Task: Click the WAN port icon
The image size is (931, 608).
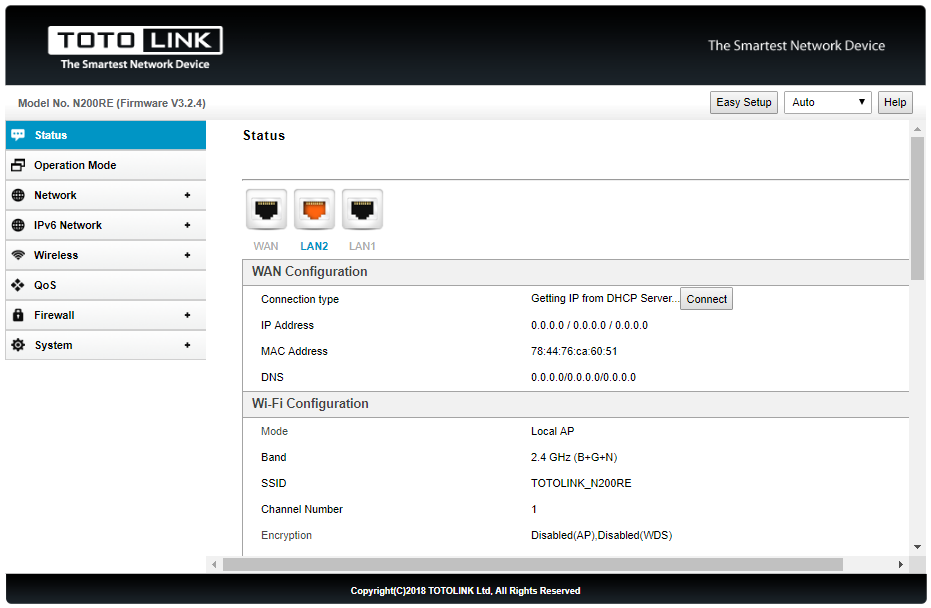Action: 266,209
